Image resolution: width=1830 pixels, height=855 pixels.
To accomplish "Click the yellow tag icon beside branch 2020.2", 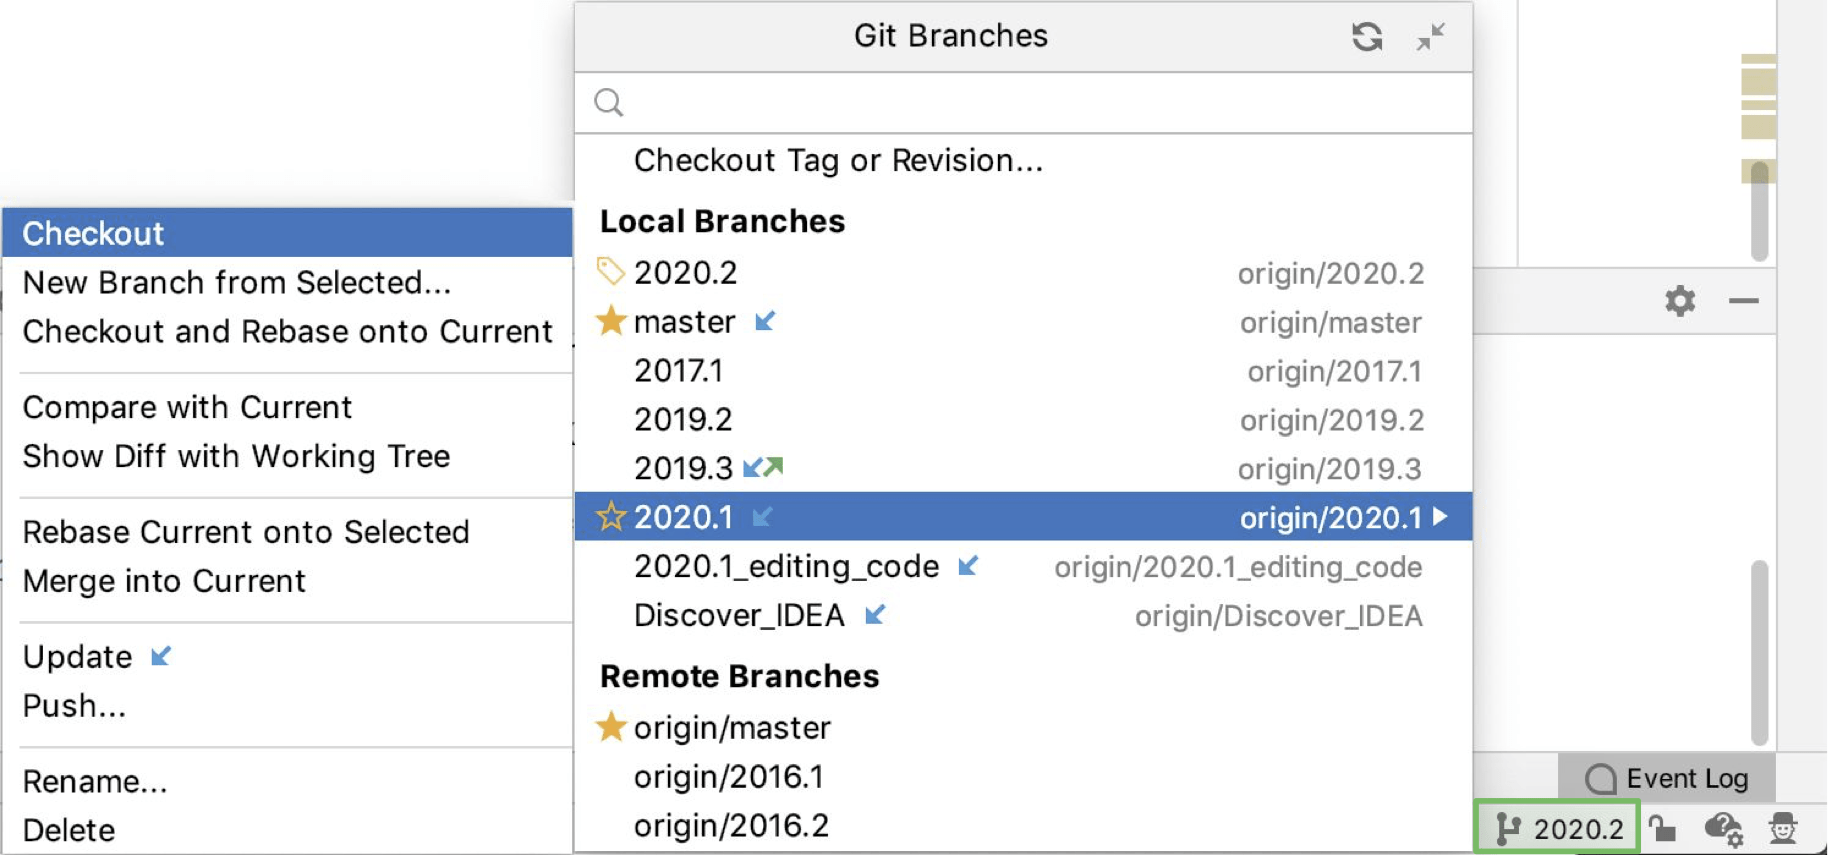I will [610, 270].
